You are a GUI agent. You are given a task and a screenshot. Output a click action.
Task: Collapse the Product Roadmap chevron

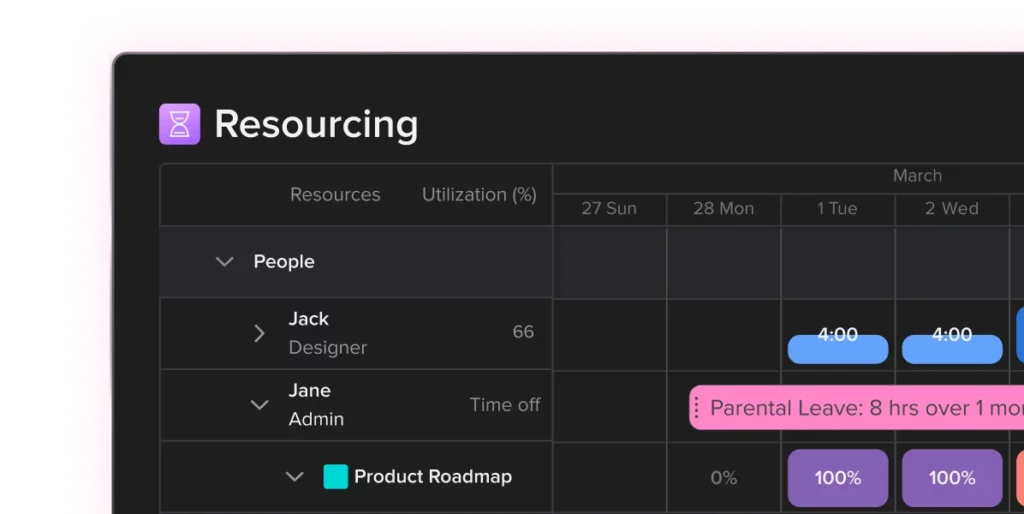[295, 477]
